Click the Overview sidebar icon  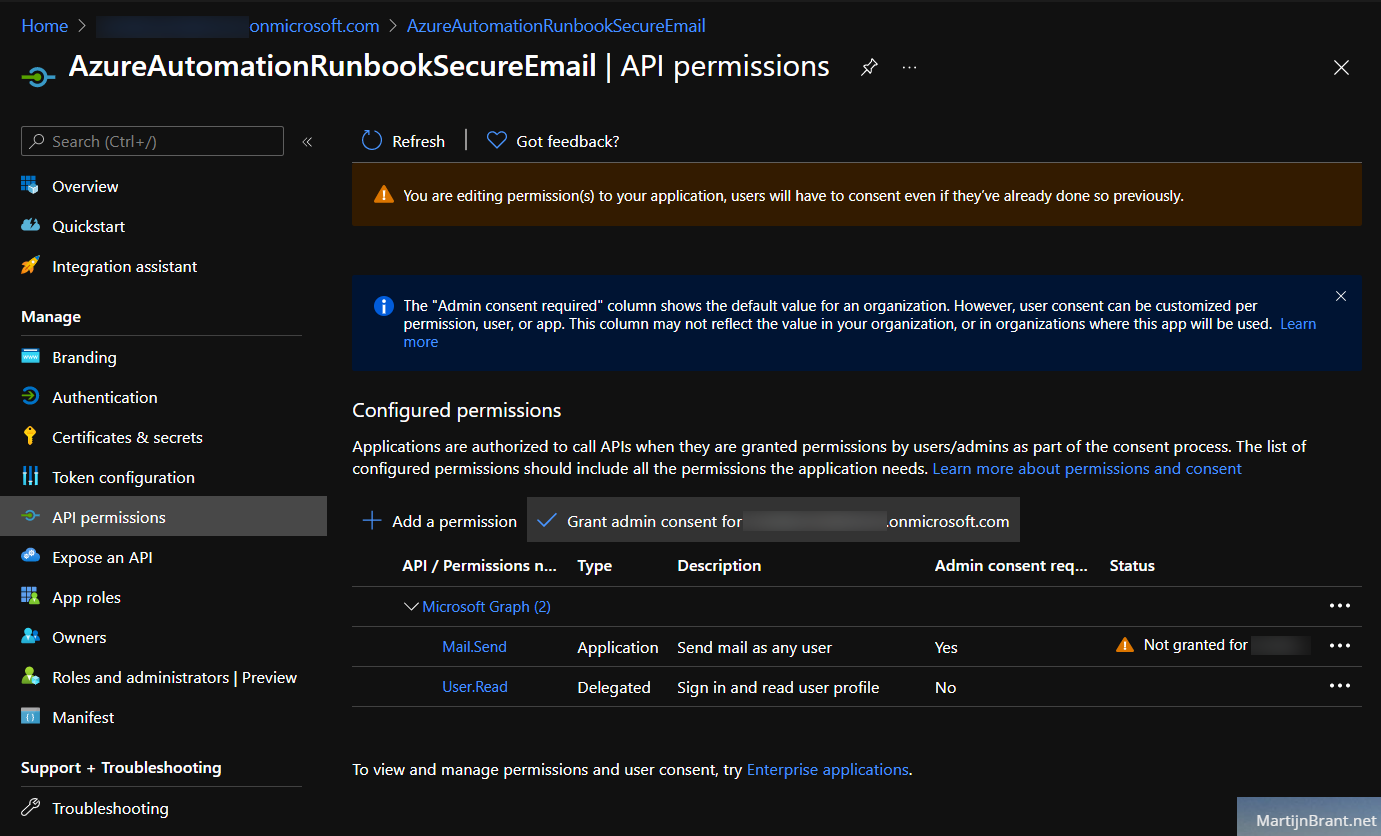click(x=30, y=186)
